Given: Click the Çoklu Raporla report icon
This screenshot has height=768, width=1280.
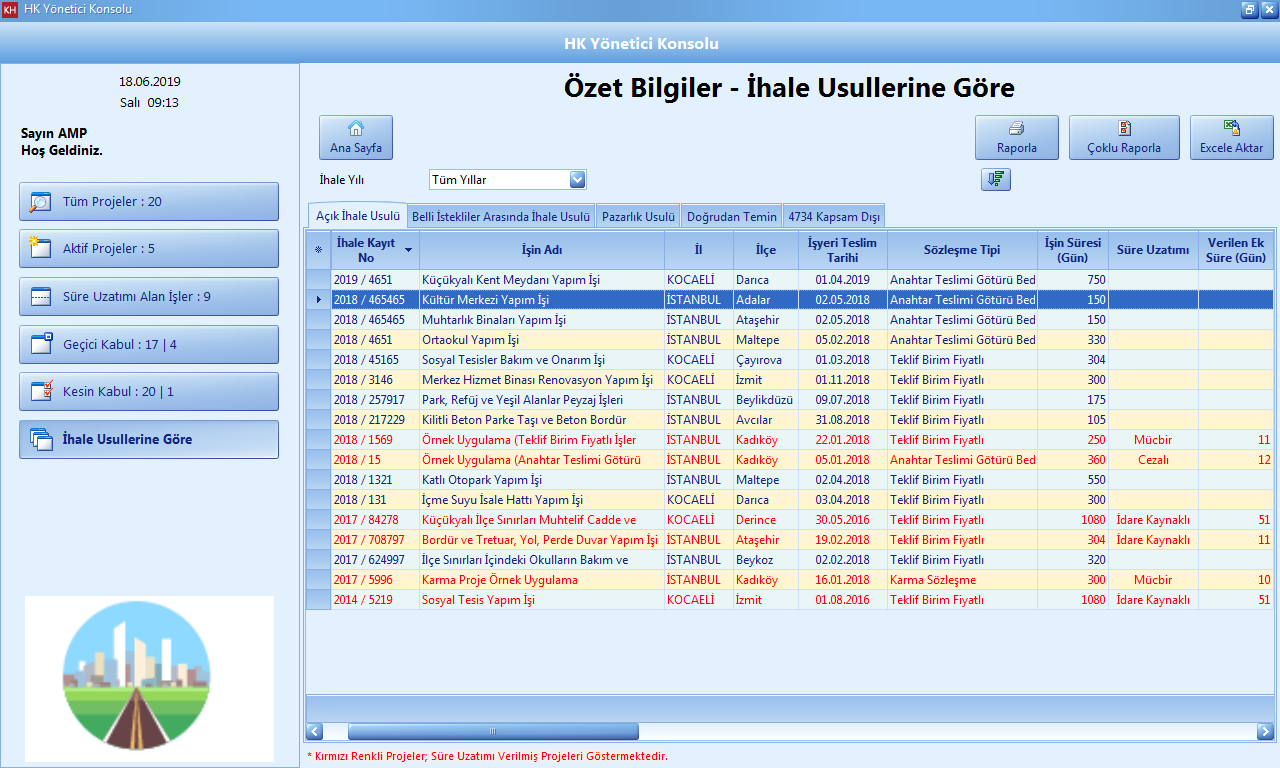Looking at the screenshot, I should (x=1123, y=127).
